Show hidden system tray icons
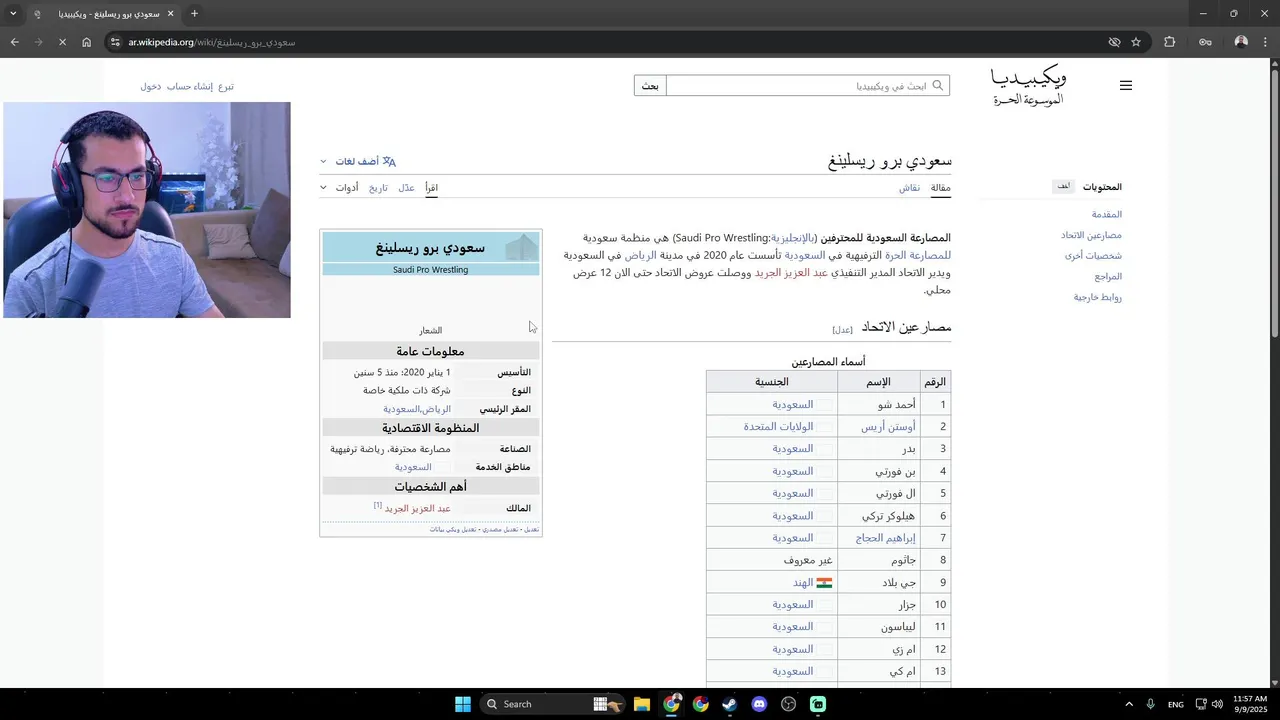1280x720 pixels. pos(1127,704)
